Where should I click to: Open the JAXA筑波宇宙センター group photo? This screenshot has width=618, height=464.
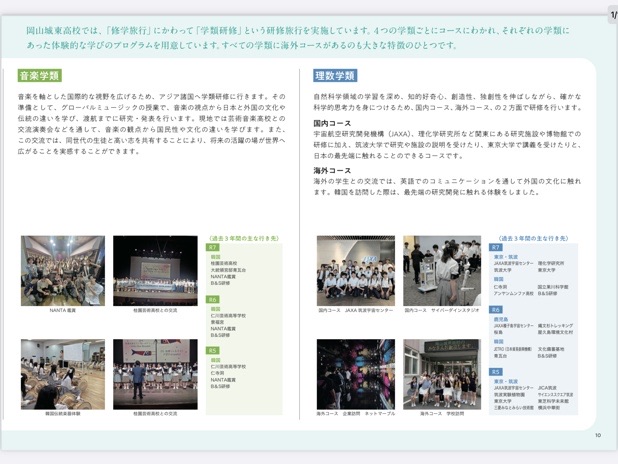356,271
